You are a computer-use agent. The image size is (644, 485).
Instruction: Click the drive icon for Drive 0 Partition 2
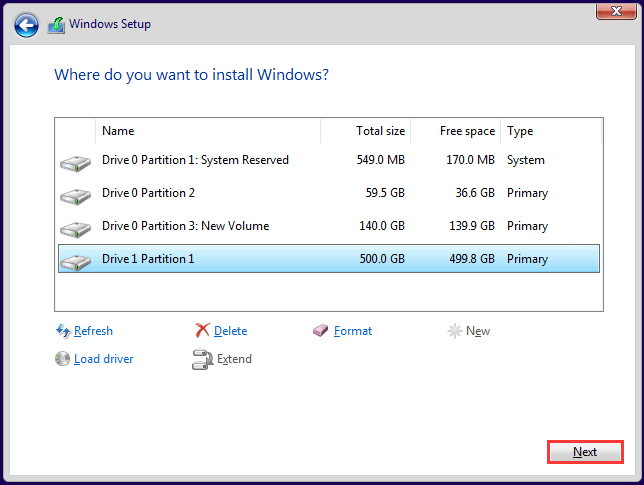tap(75, 196)
